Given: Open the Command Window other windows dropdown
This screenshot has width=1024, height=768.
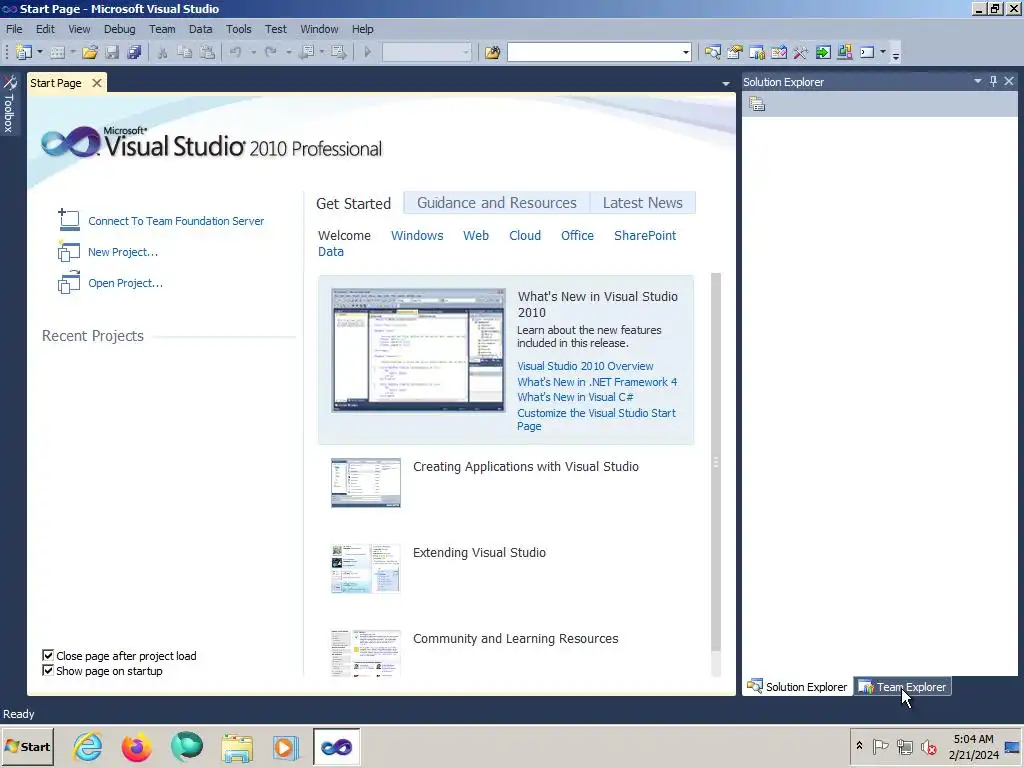Looking at the screenshot, I should click(883, 52).
